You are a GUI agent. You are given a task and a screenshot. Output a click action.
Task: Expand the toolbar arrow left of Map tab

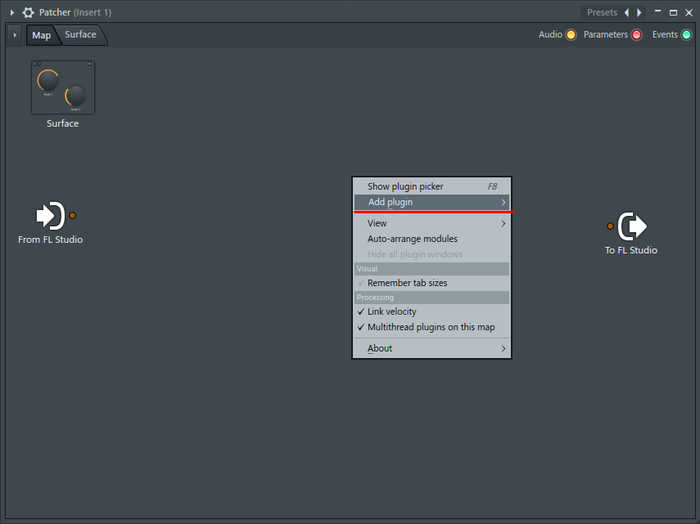coord(15,35)
